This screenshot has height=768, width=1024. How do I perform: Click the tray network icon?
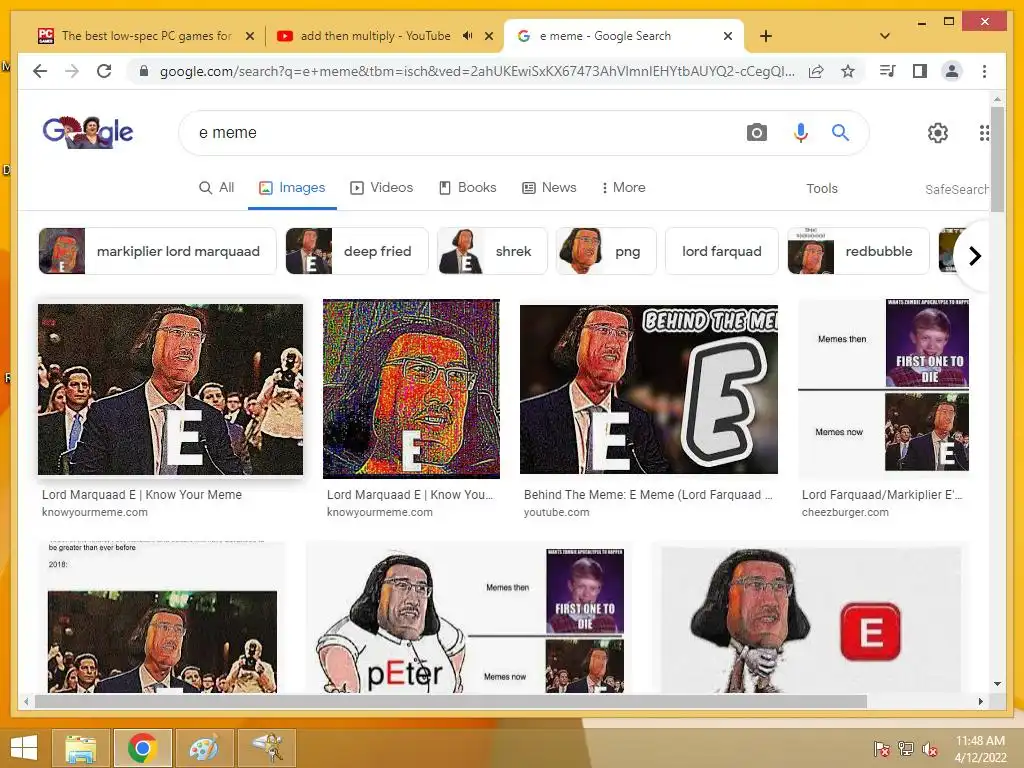click(905, 748)
